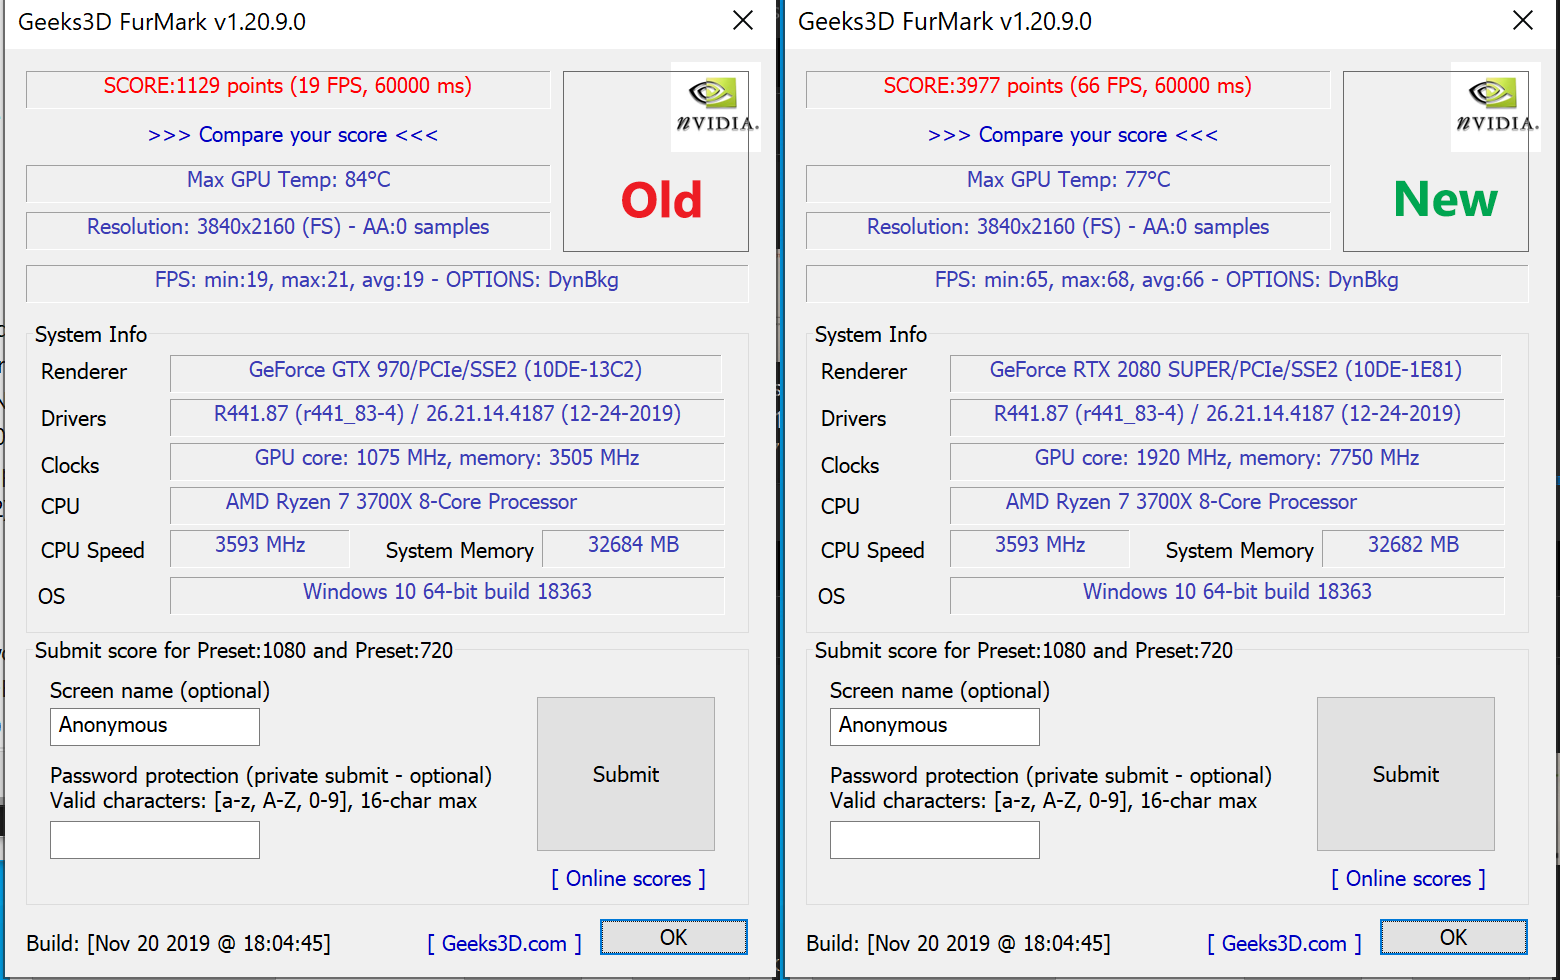Screen dimensions: 1560x980
Task: Open Online scores link in the New window
Action: pos(1408,879)
